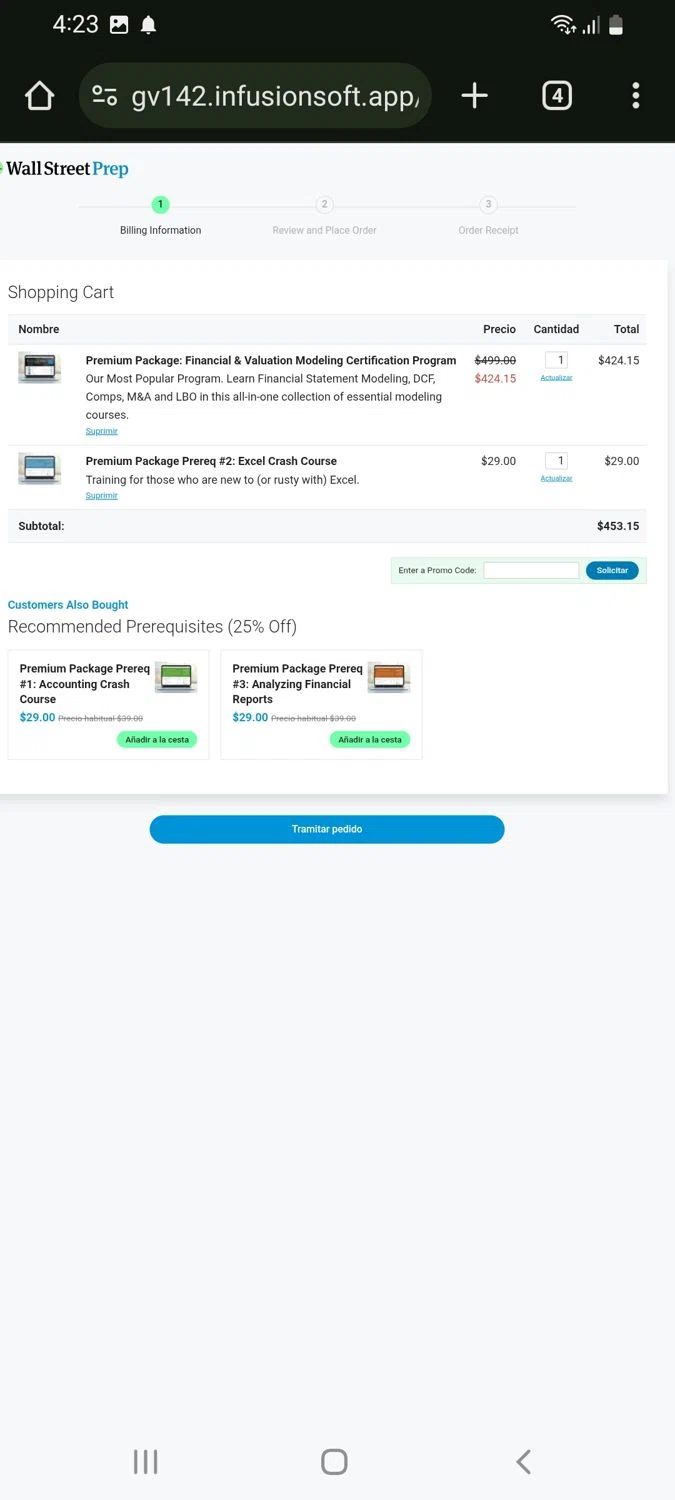Focus the promo code input field
Image resolution: width=675 pixels, height=1500 pixels.
tap(531, 571)
